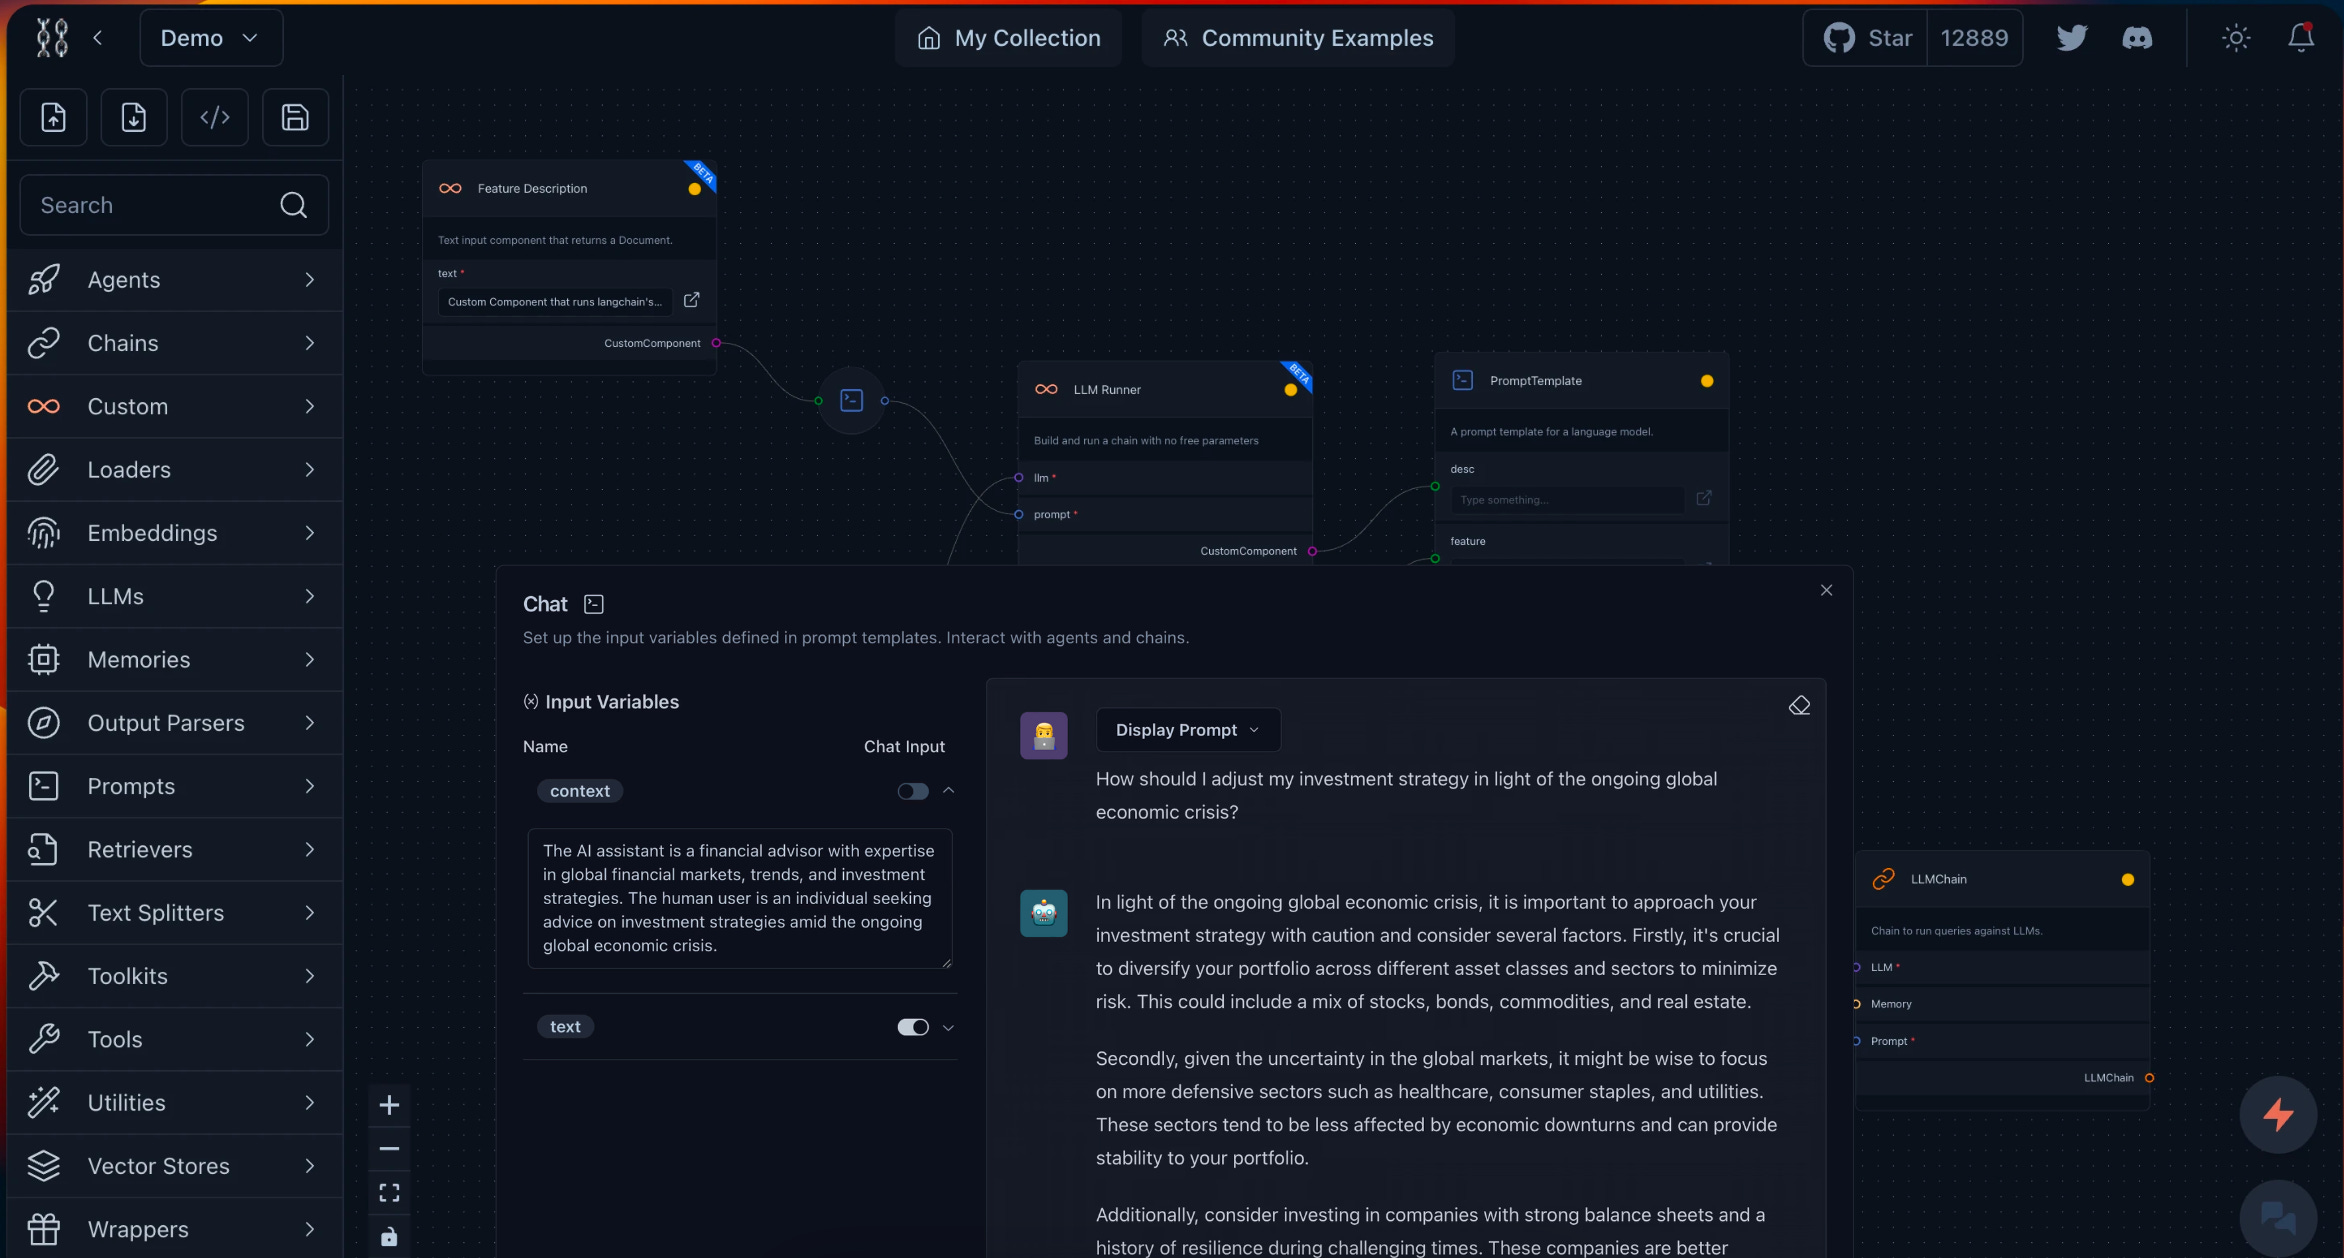Open the code view icon
This screenshot has width=2344, height=1258.
click(x=215, y=118)
